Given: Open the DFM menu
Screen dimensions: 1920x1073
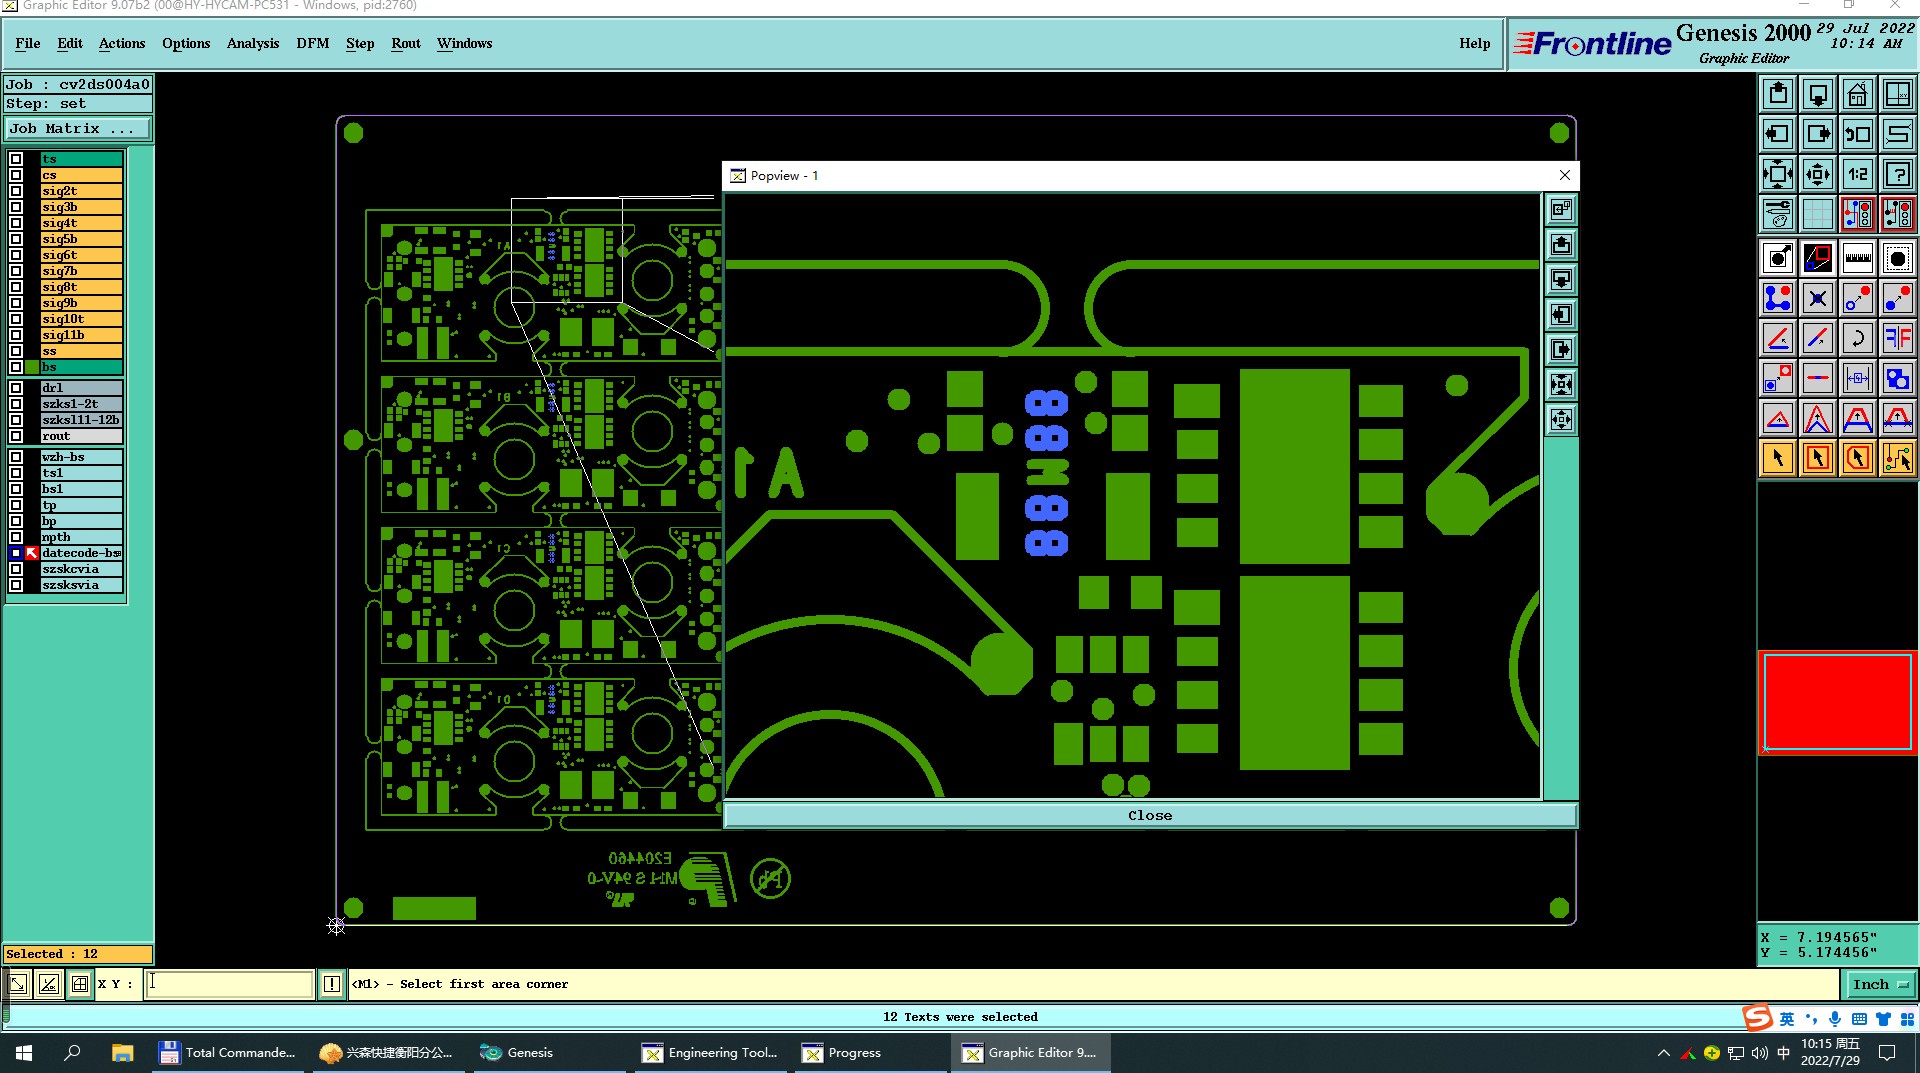Looking at the screenshot, I should [x=313, y=44].
